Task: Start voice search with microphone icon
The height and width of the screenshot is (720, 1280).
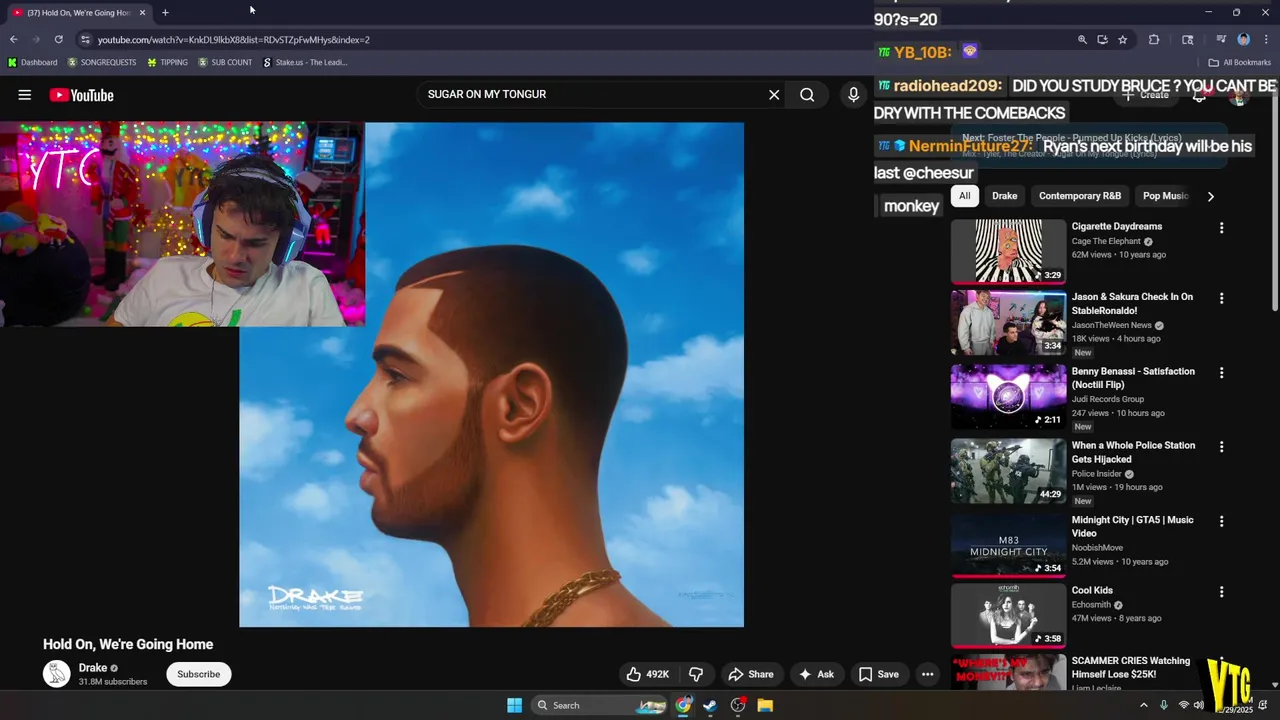Action: 853,94
